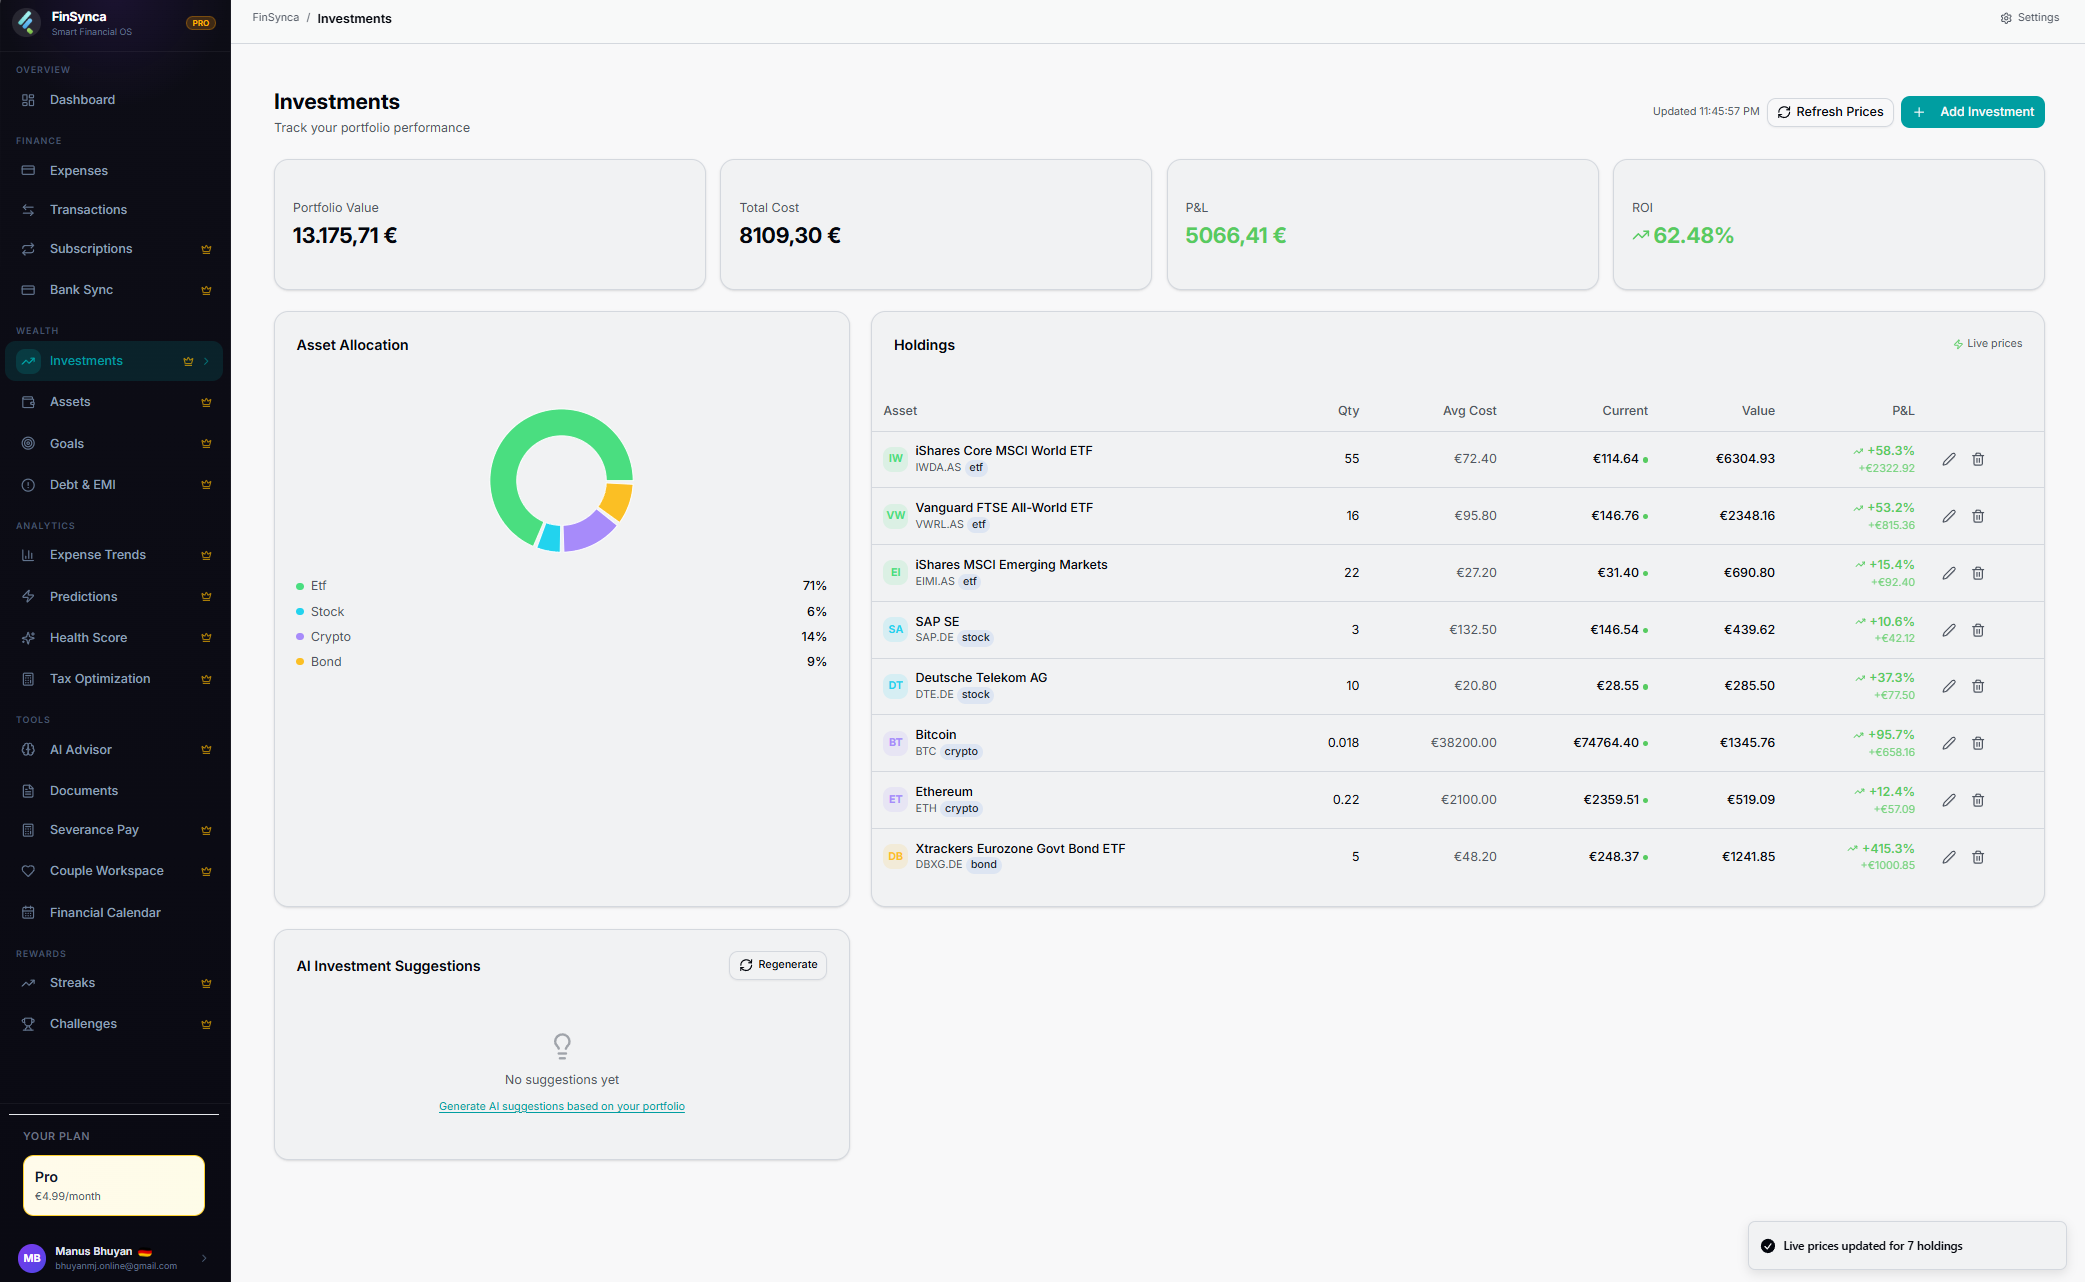Image resolution: width=2085 pixels, height=1282 pixels.
Task: Click the edit pencil for Bitcoin holding
Action: 1948,743
